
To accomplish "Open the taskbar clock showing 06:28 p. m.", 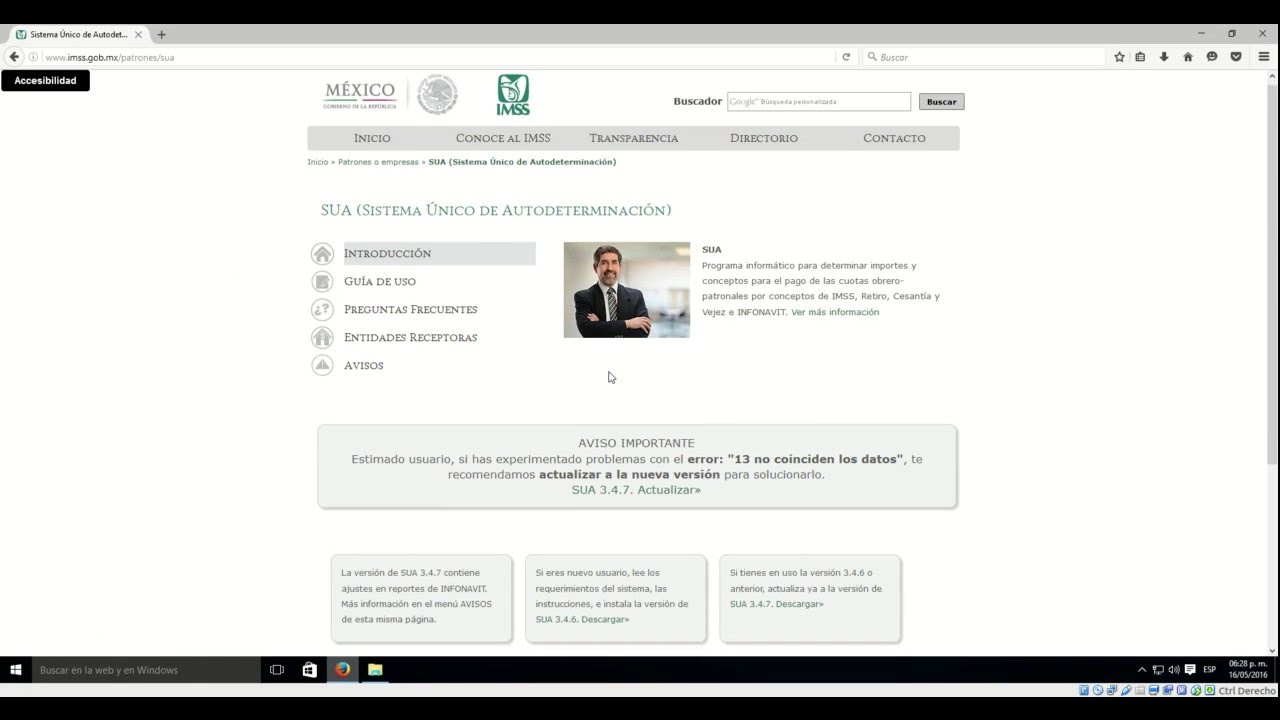I will pos(1247,670).
